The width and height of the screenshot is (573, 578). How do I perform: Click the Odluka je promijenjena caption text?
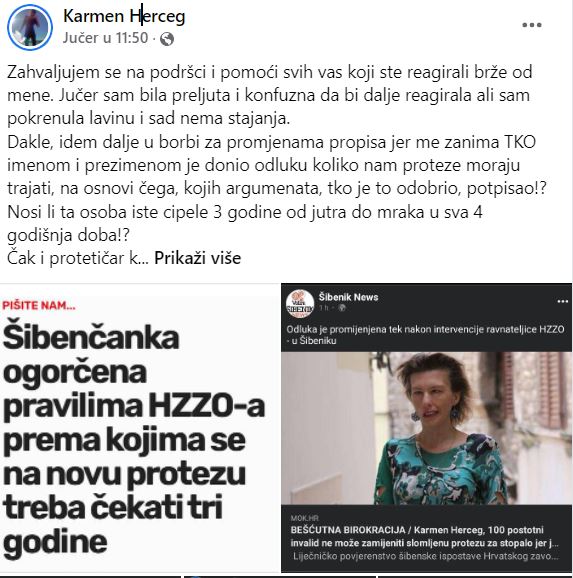(x=425, y=335)
